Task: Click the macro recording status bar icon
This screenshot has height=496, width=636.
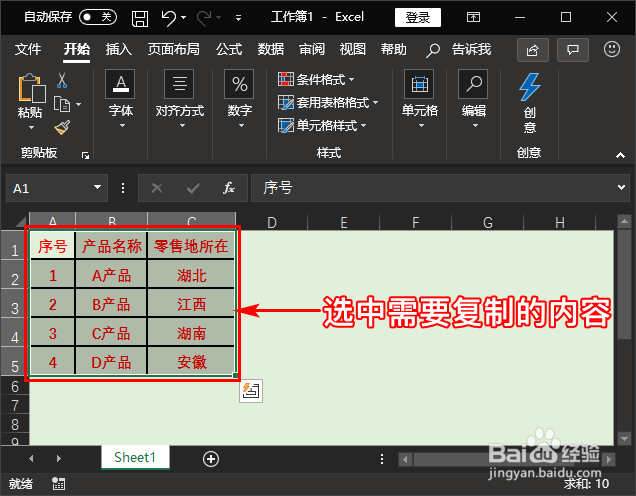Action: click(58, 483)
